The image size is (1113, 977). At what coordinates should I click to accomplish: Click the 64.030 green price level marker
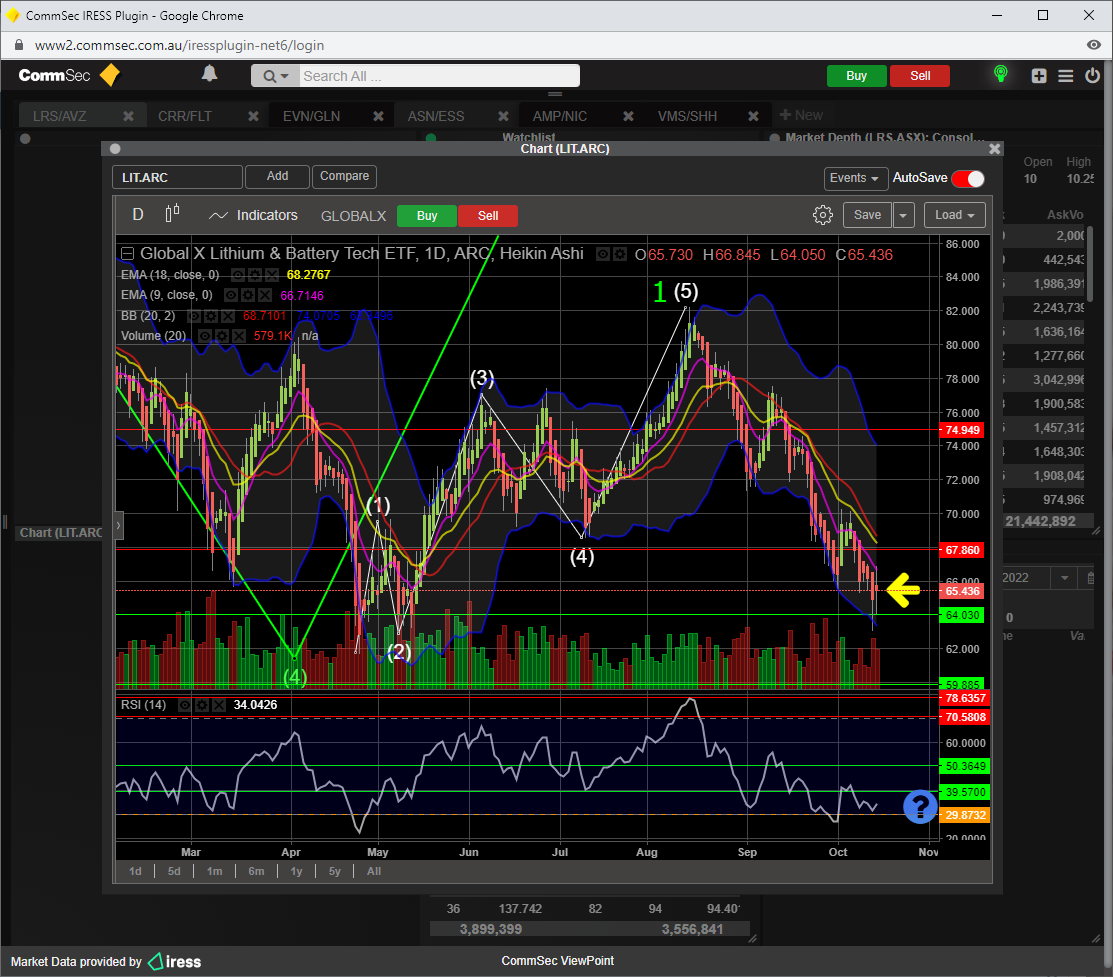pyautogui.click(x=963, y=615)
